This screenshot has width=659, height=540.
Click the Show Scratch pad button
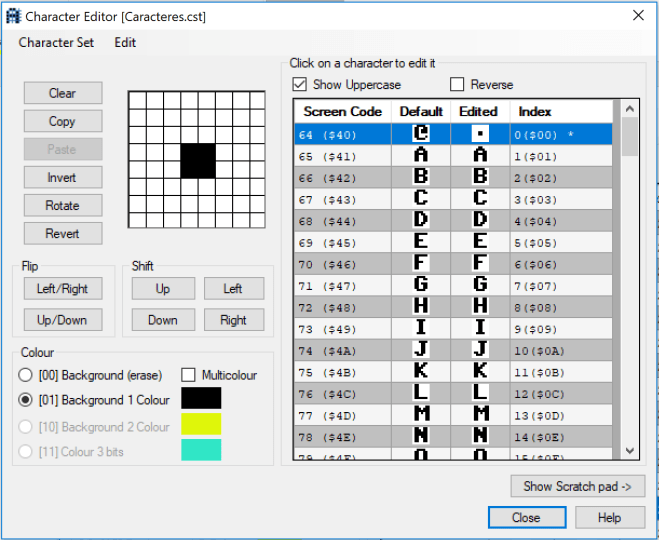[x=577, y=487]
